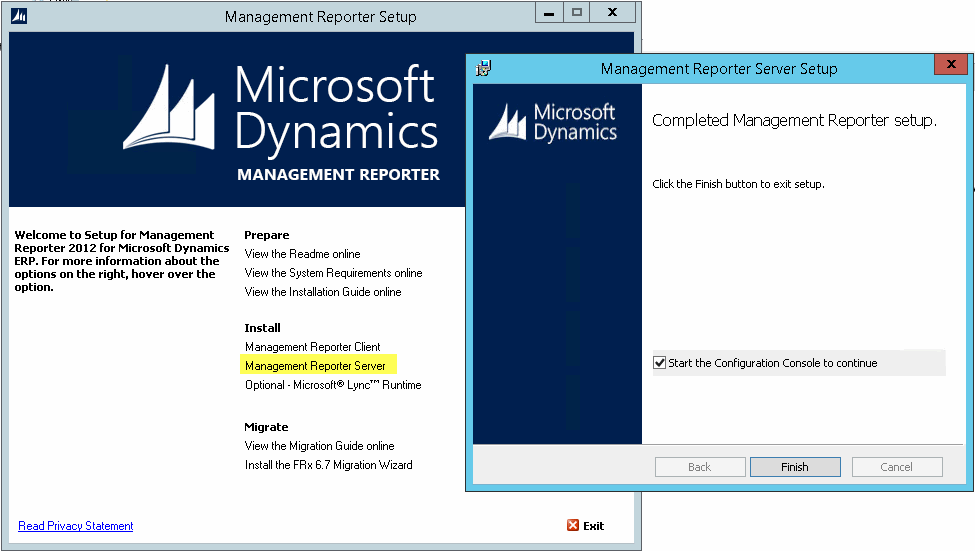Click the Management Reporter Setup title bar icon
Screen dimensions: 975x551
(x=19, y=16)
